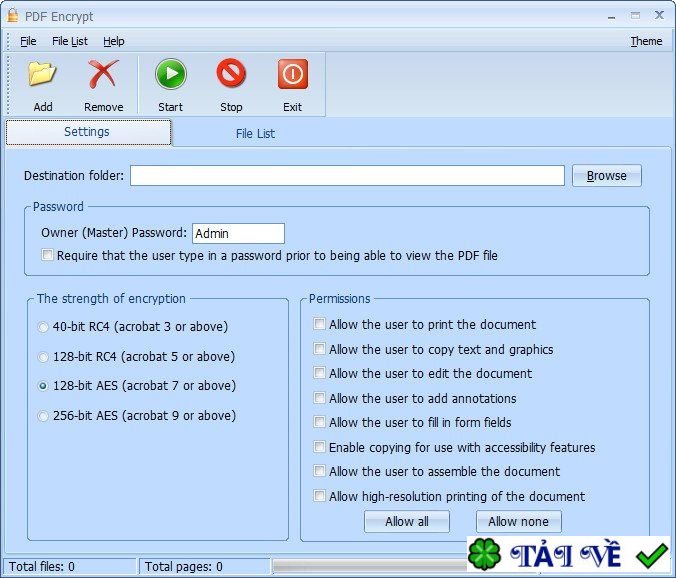Click the Allow all button

tap(407, 522)
